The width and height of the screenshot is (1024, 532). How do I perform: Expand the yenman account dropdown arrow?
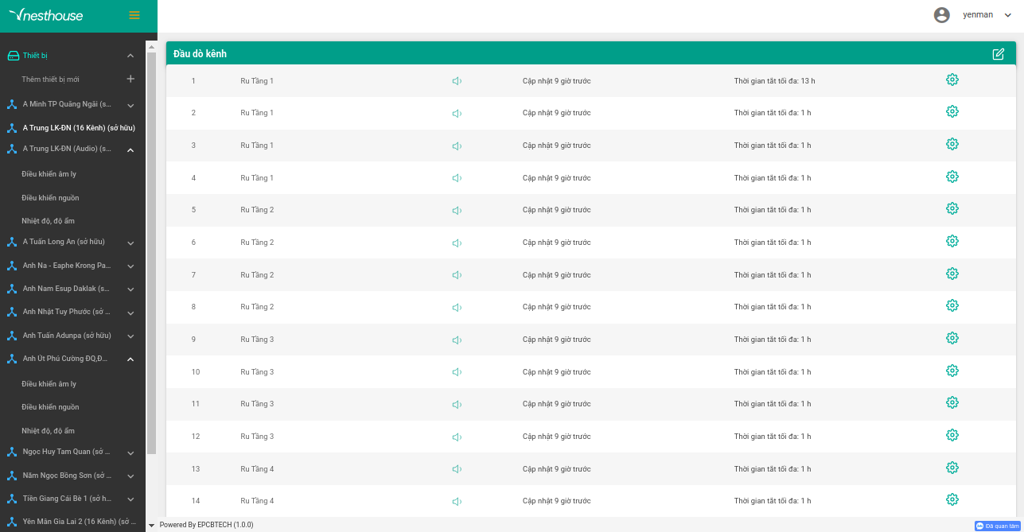tap(1008, 15)
